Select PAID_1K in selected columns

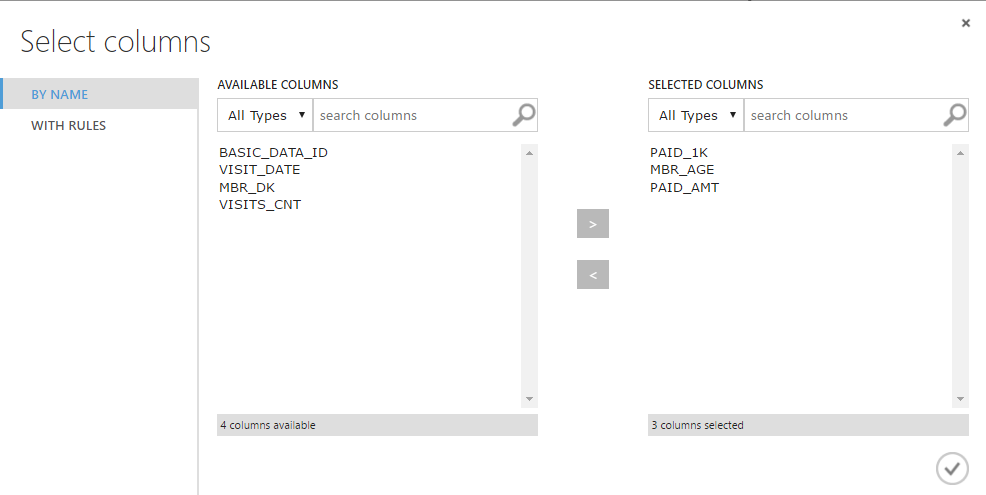point(678,153)
